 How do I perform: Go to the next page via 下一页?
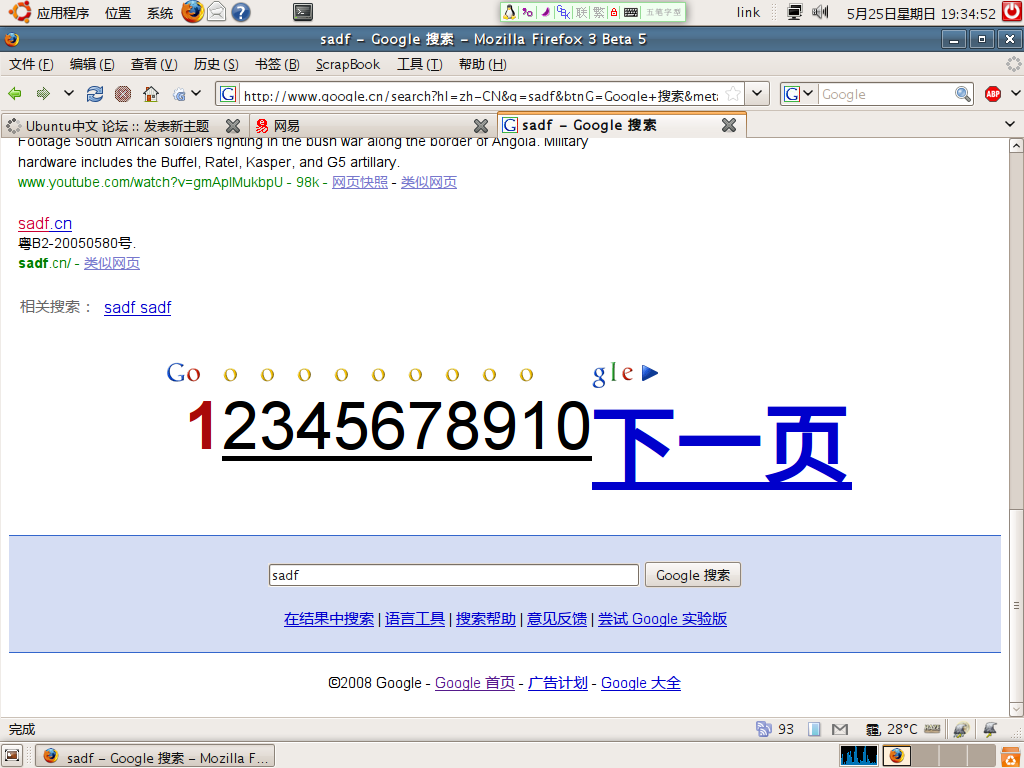coord(722,447)
